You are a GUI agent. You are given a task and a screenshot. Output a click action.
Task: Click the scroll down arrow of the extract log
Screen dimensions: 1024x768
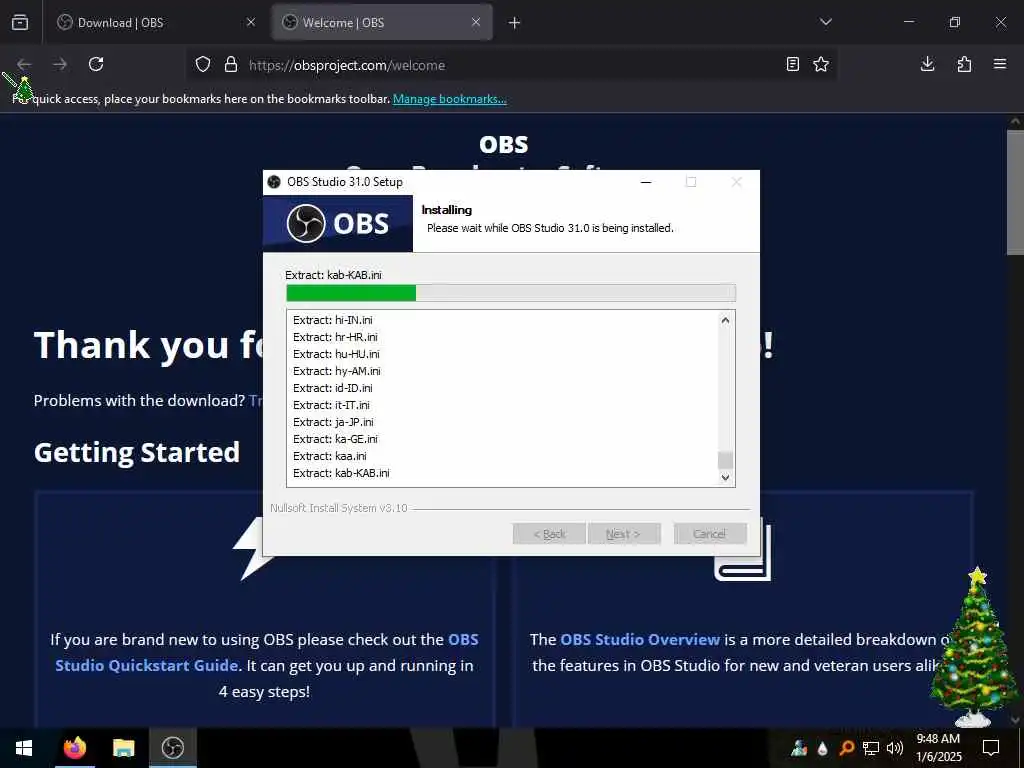(725, 477)
